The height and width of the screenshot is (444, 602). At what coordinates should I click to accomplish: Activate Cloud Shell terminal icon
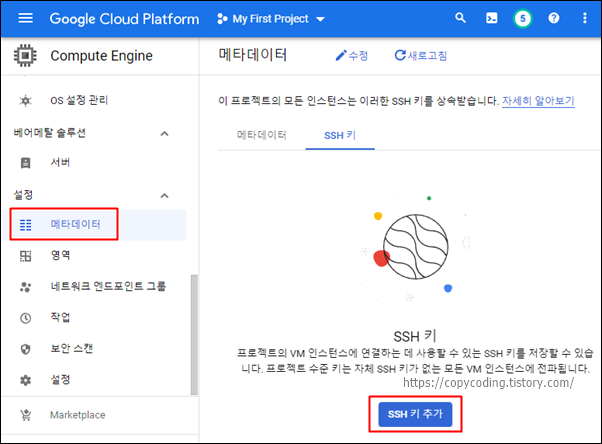[x=491, y=18]
